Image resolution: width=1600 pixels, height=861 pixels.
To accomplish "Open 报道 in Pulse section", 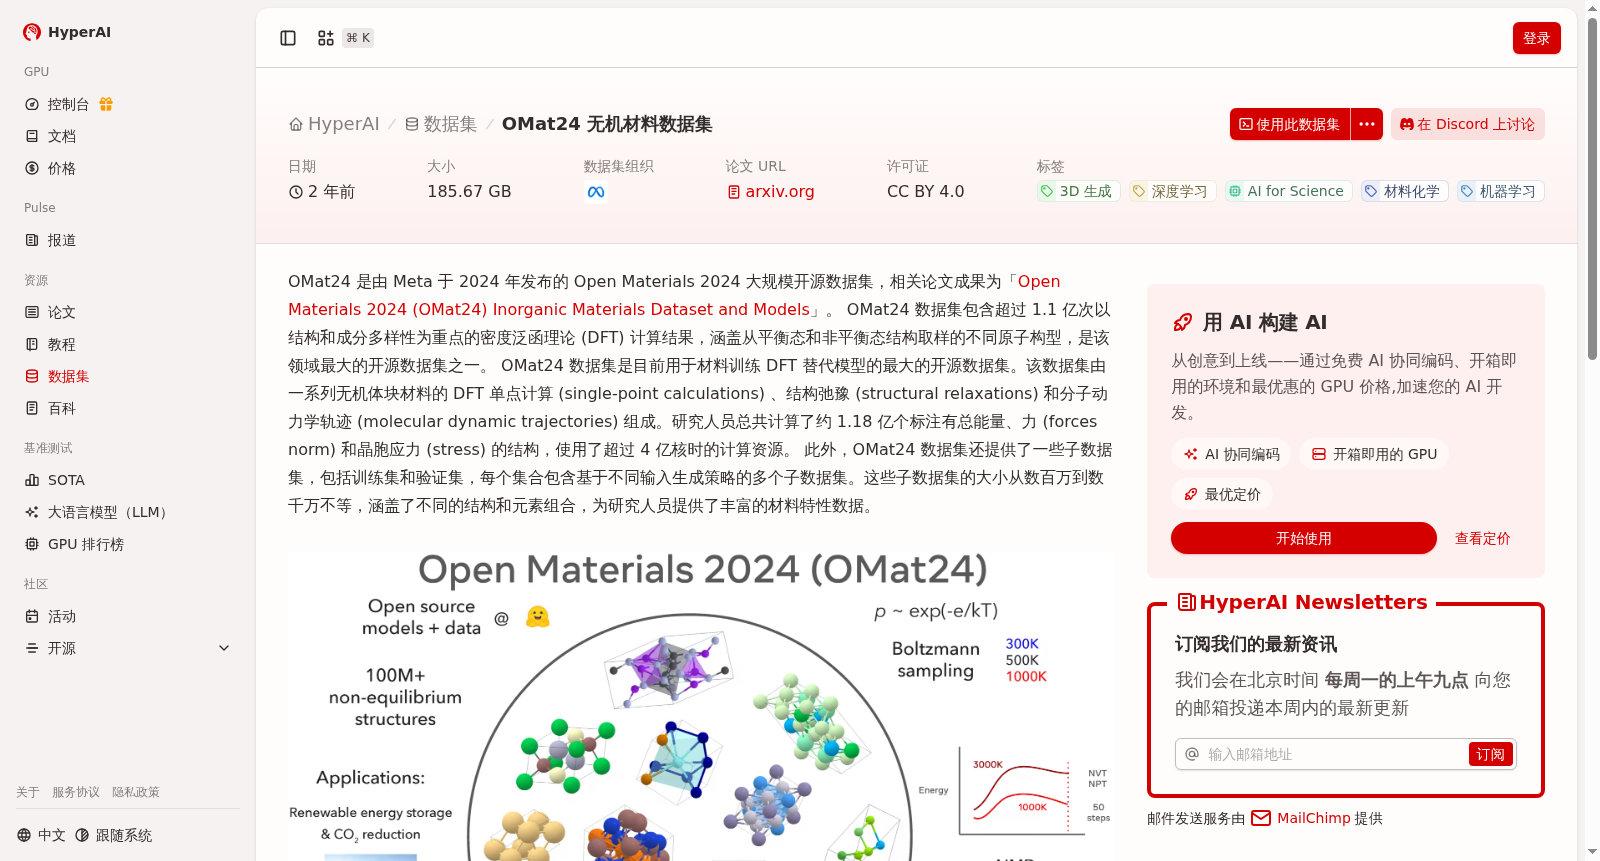I will point(62,240).
